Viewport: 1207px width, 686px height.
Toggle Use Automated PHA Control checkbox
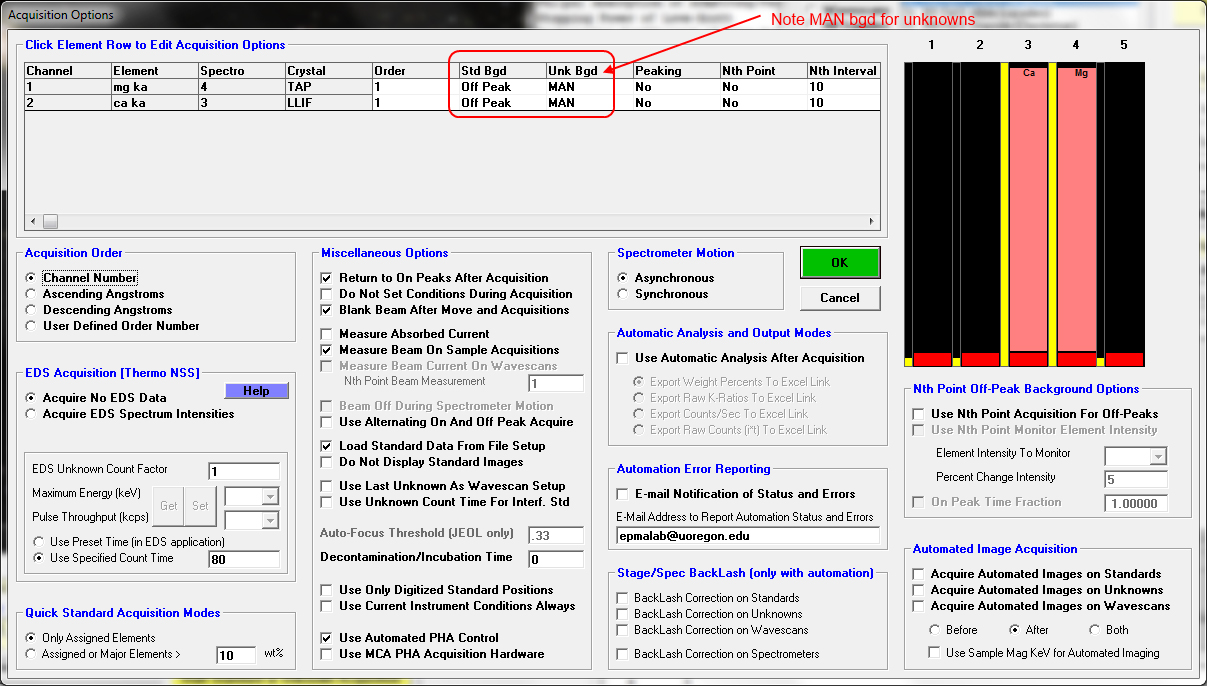pyautogui.click(x=327, y=638)
